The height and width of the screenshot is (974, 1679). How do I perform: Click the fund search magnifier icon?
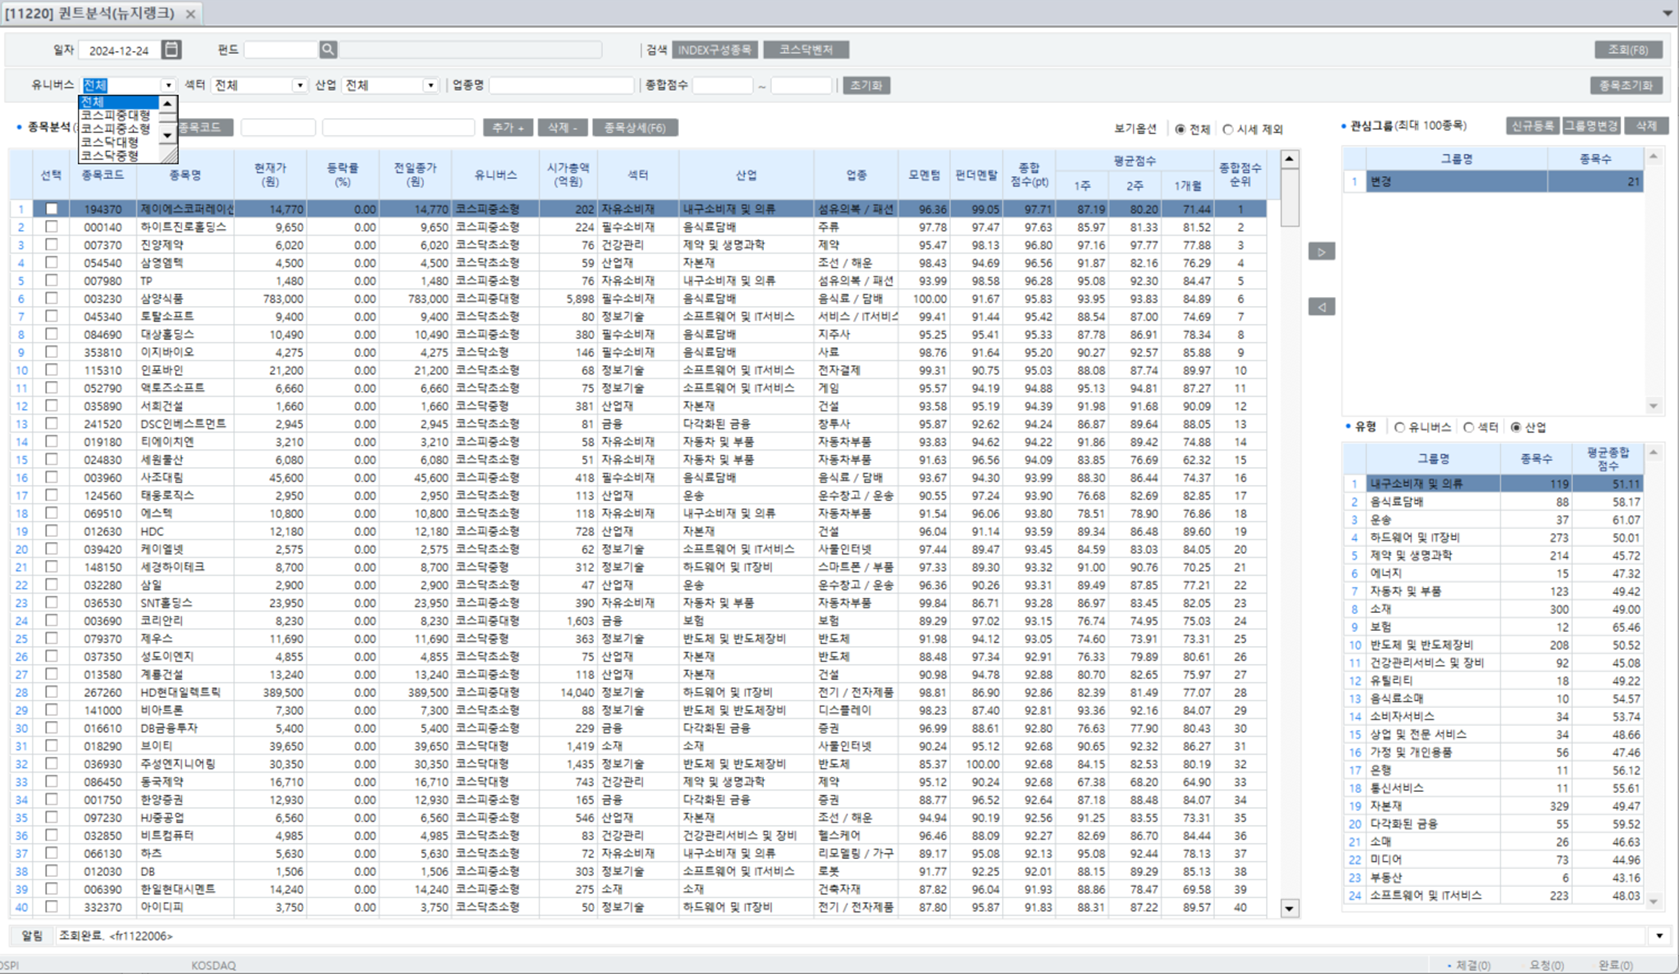tap(328, 50)
